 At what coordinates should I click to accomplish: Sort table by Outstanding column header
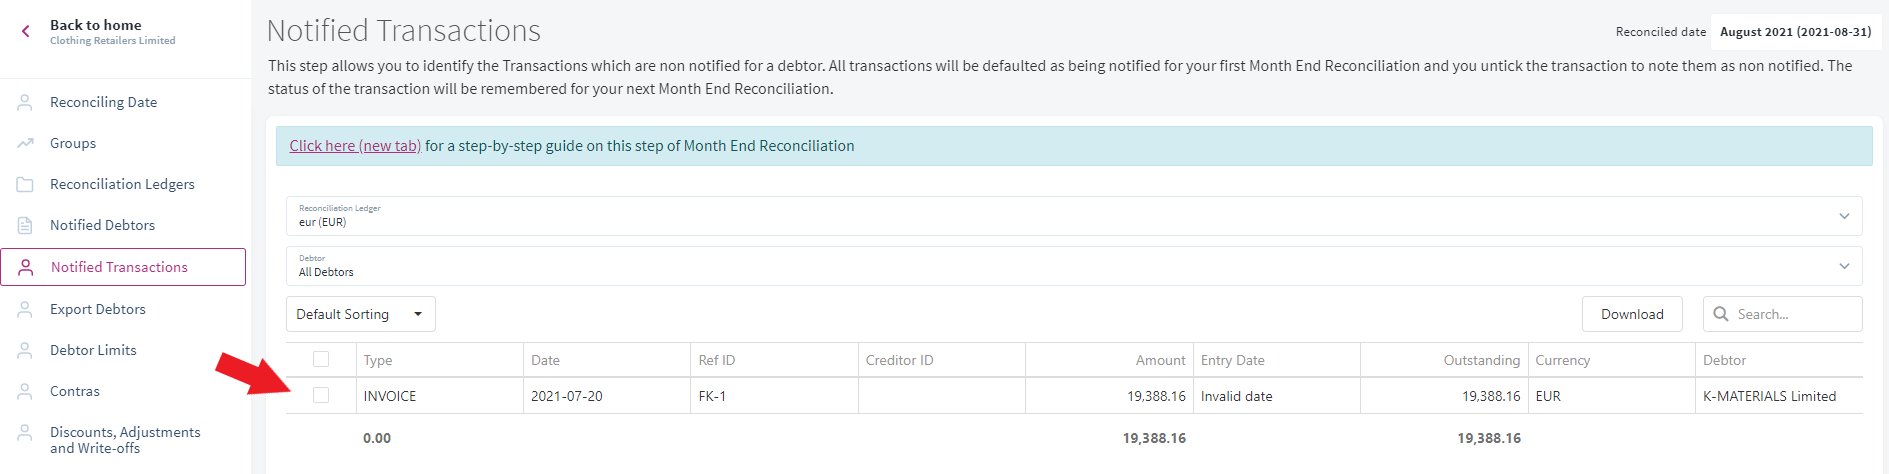pyautogui.click(x=1481, y=360)
